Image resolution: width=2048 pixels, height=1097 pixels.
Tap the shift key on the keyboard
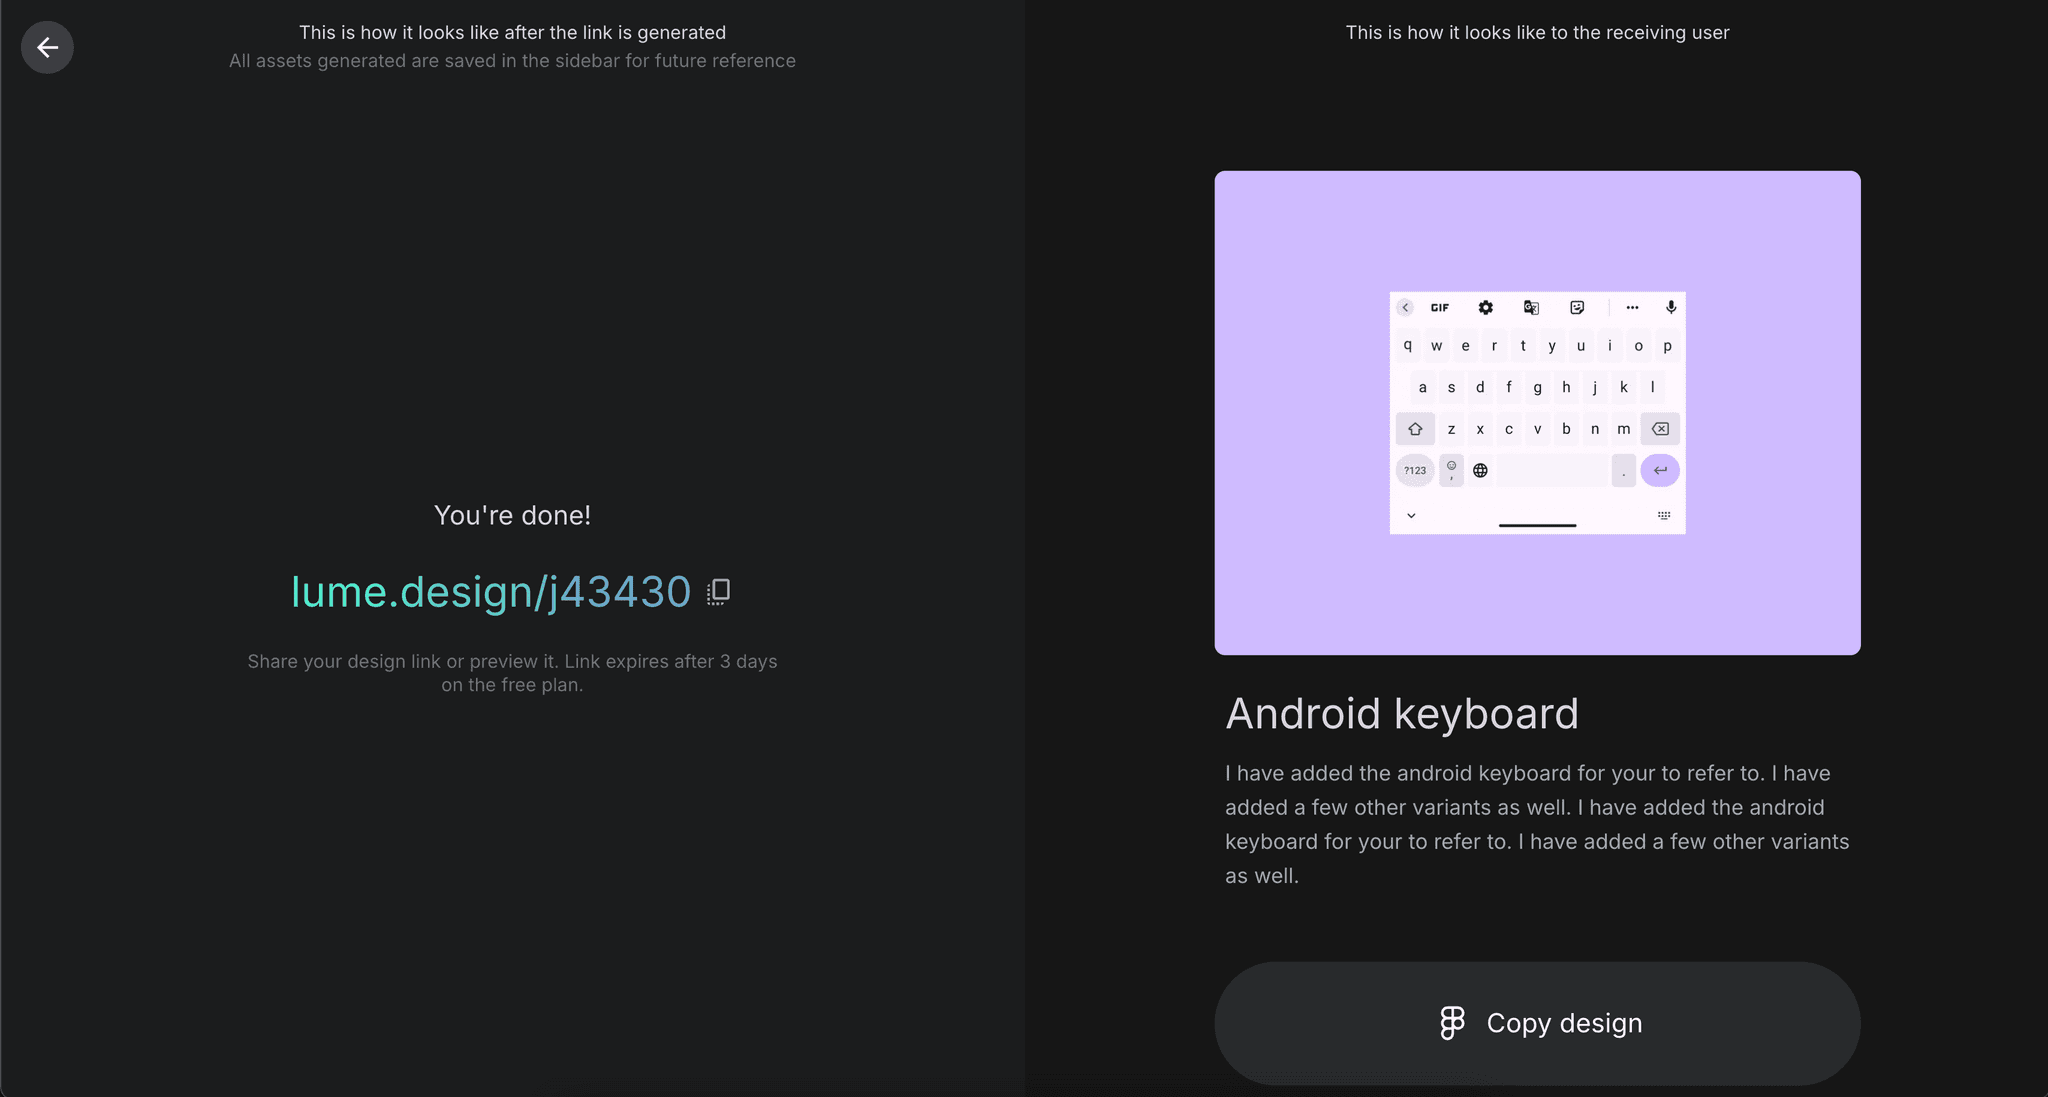(x=1415, y=429)
